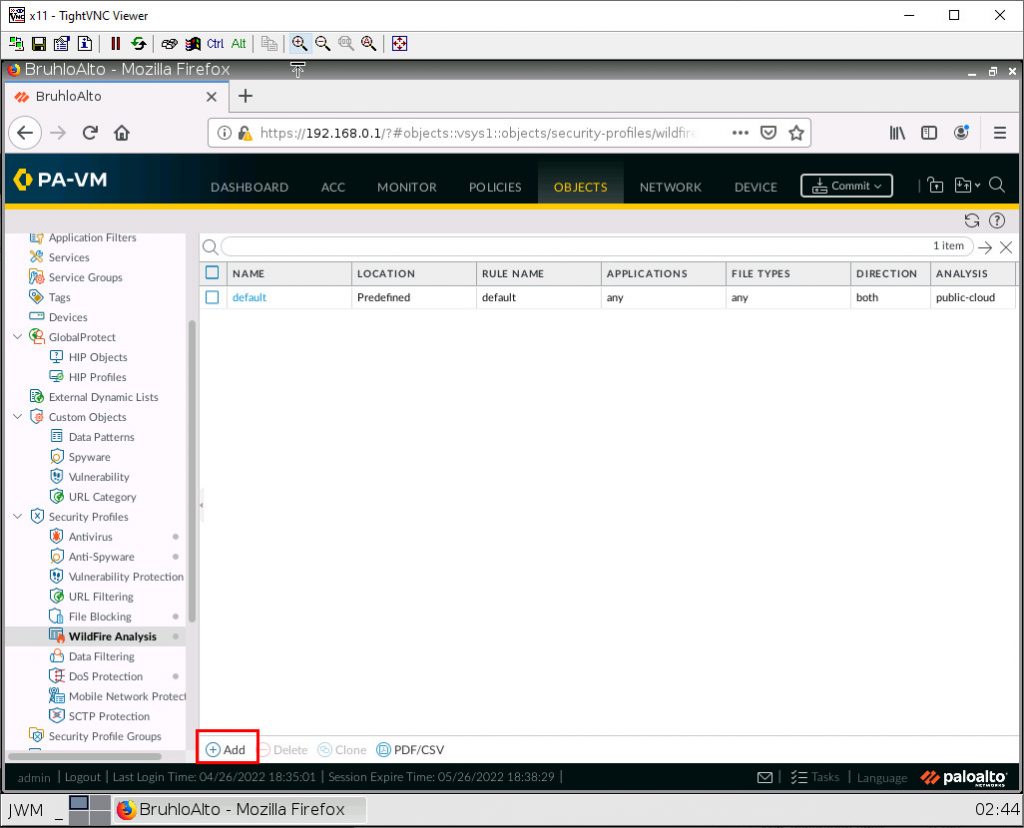Image resolution: width=1024 pixels, height=828 pixels.
Task: Click inside the table filter search field
Action: (x=500, y=246)
